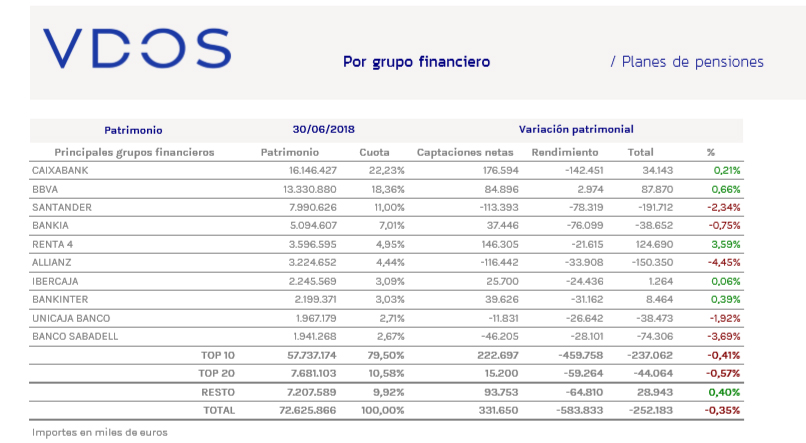Select the 'Por grupo financiero' heading

(x=416, y=62)
